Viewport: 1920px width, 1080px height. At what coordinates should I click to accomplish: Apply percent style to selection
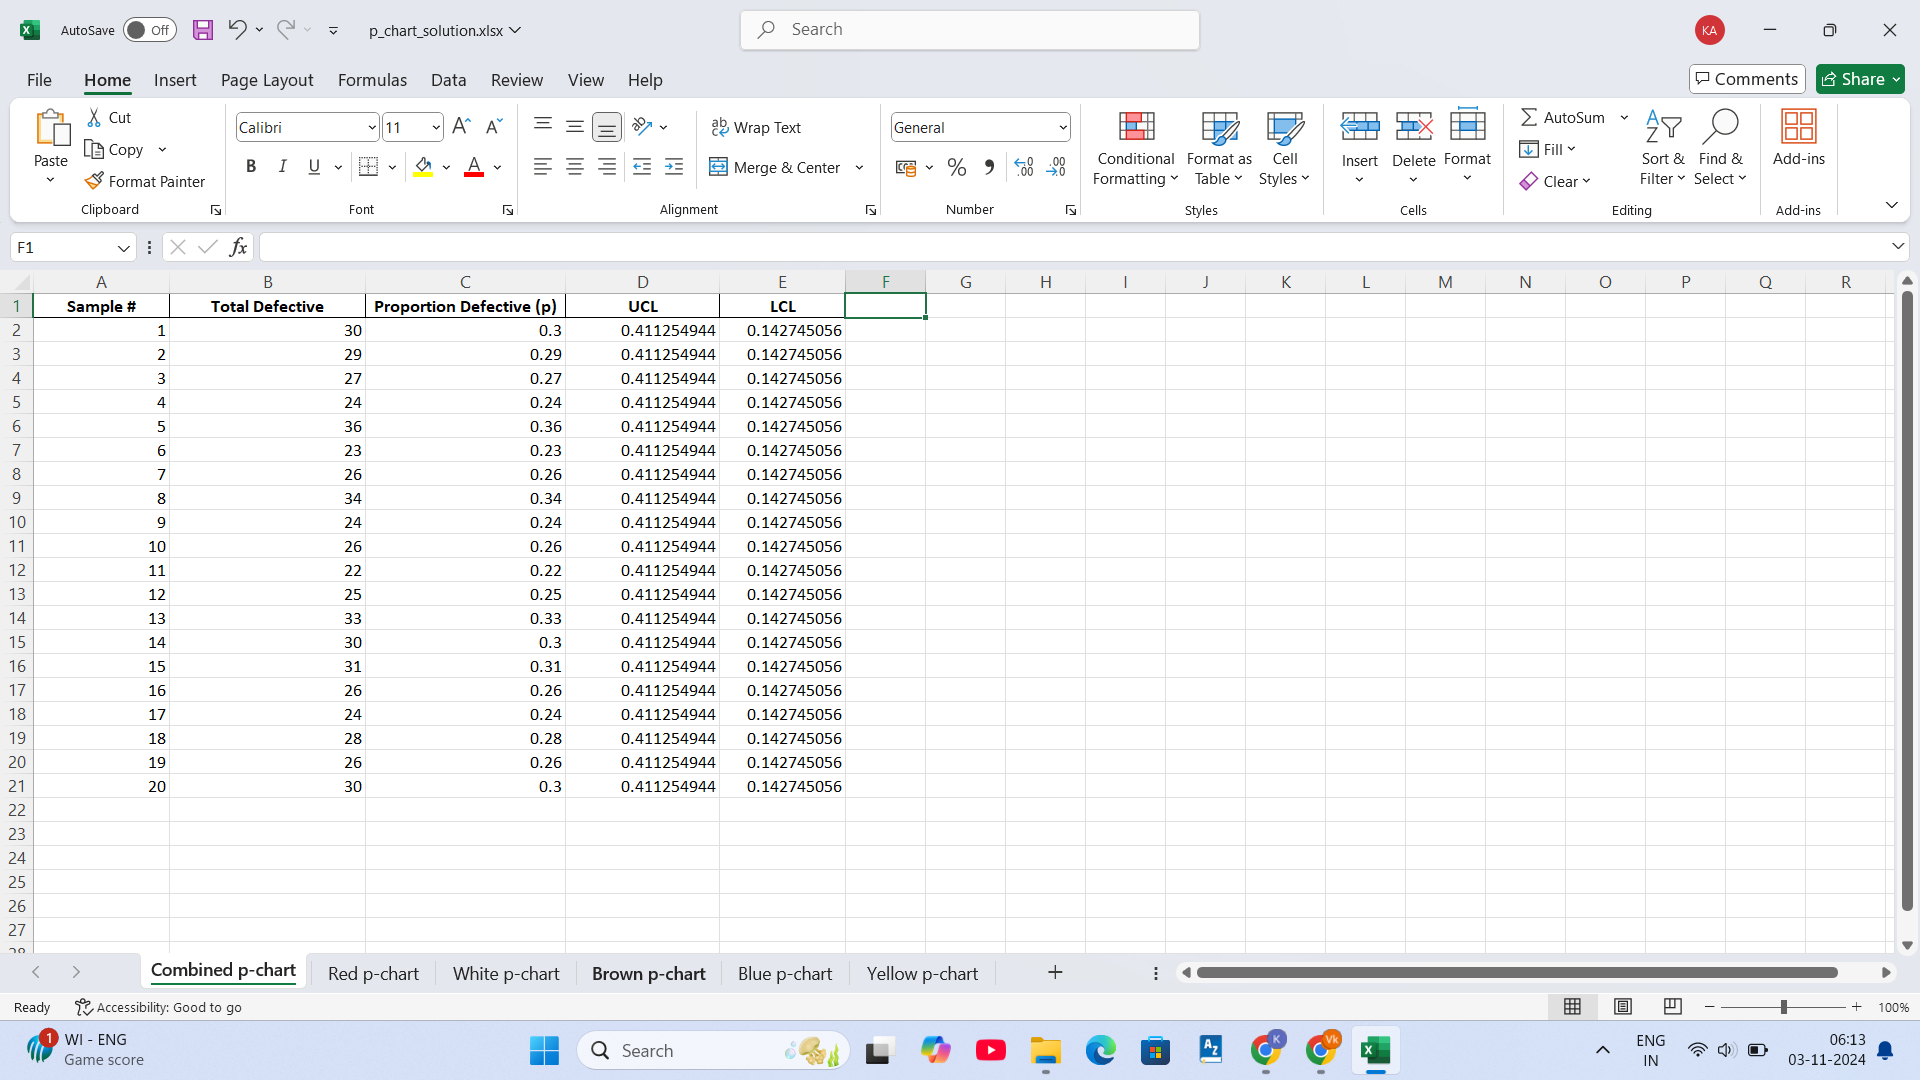tap(956, 167)
